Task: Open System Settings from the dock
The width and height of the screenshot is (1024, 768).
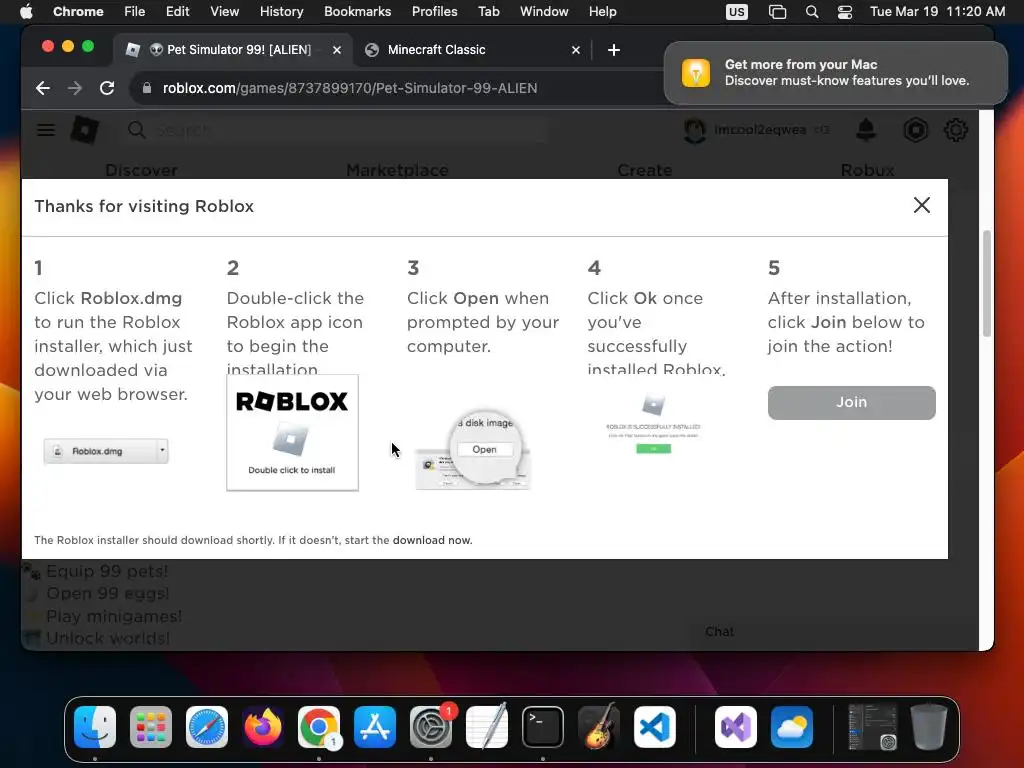Action: [x=431, y=727]
